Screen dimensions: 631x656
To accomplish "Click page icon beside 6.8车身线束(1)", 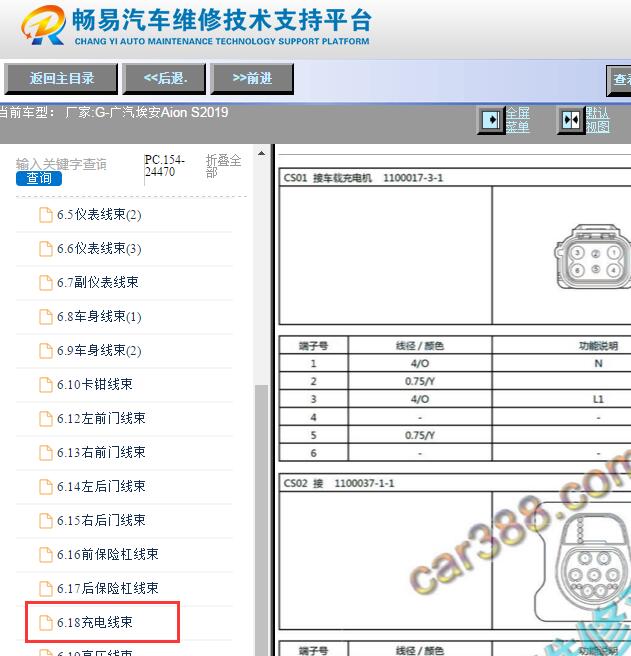I will pyautogui.click(x=46, y=317).
